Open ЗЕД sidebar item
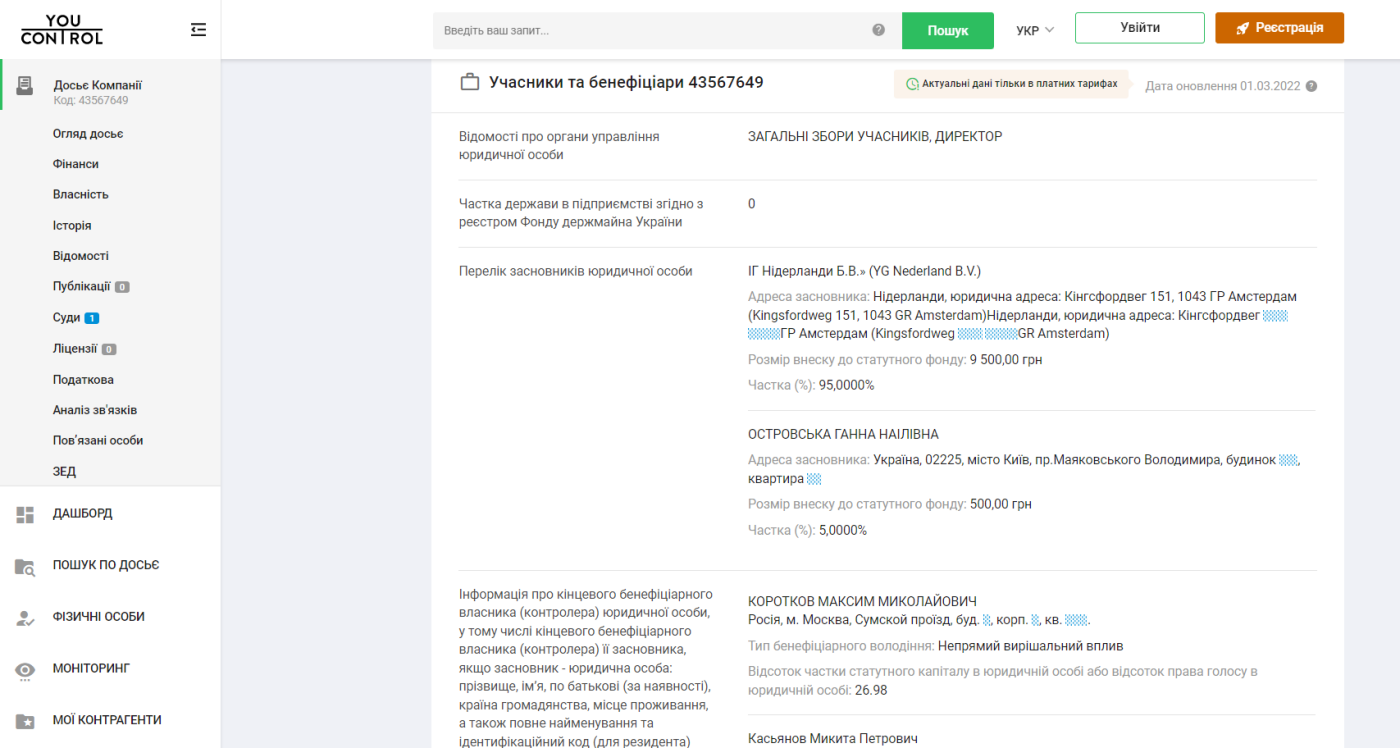Viewport: 1400px width, 748px height. coord(64,471)
